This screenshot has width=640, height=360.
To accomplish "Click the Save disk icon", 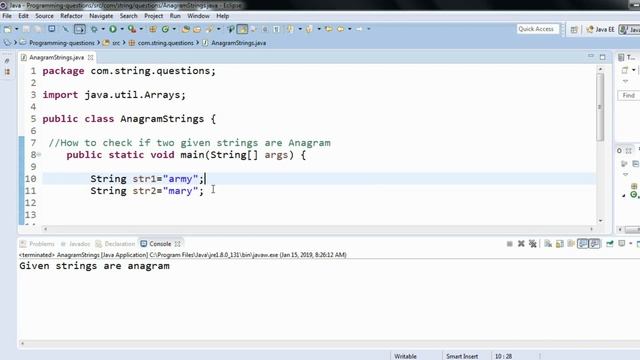I will pos(26,29).
